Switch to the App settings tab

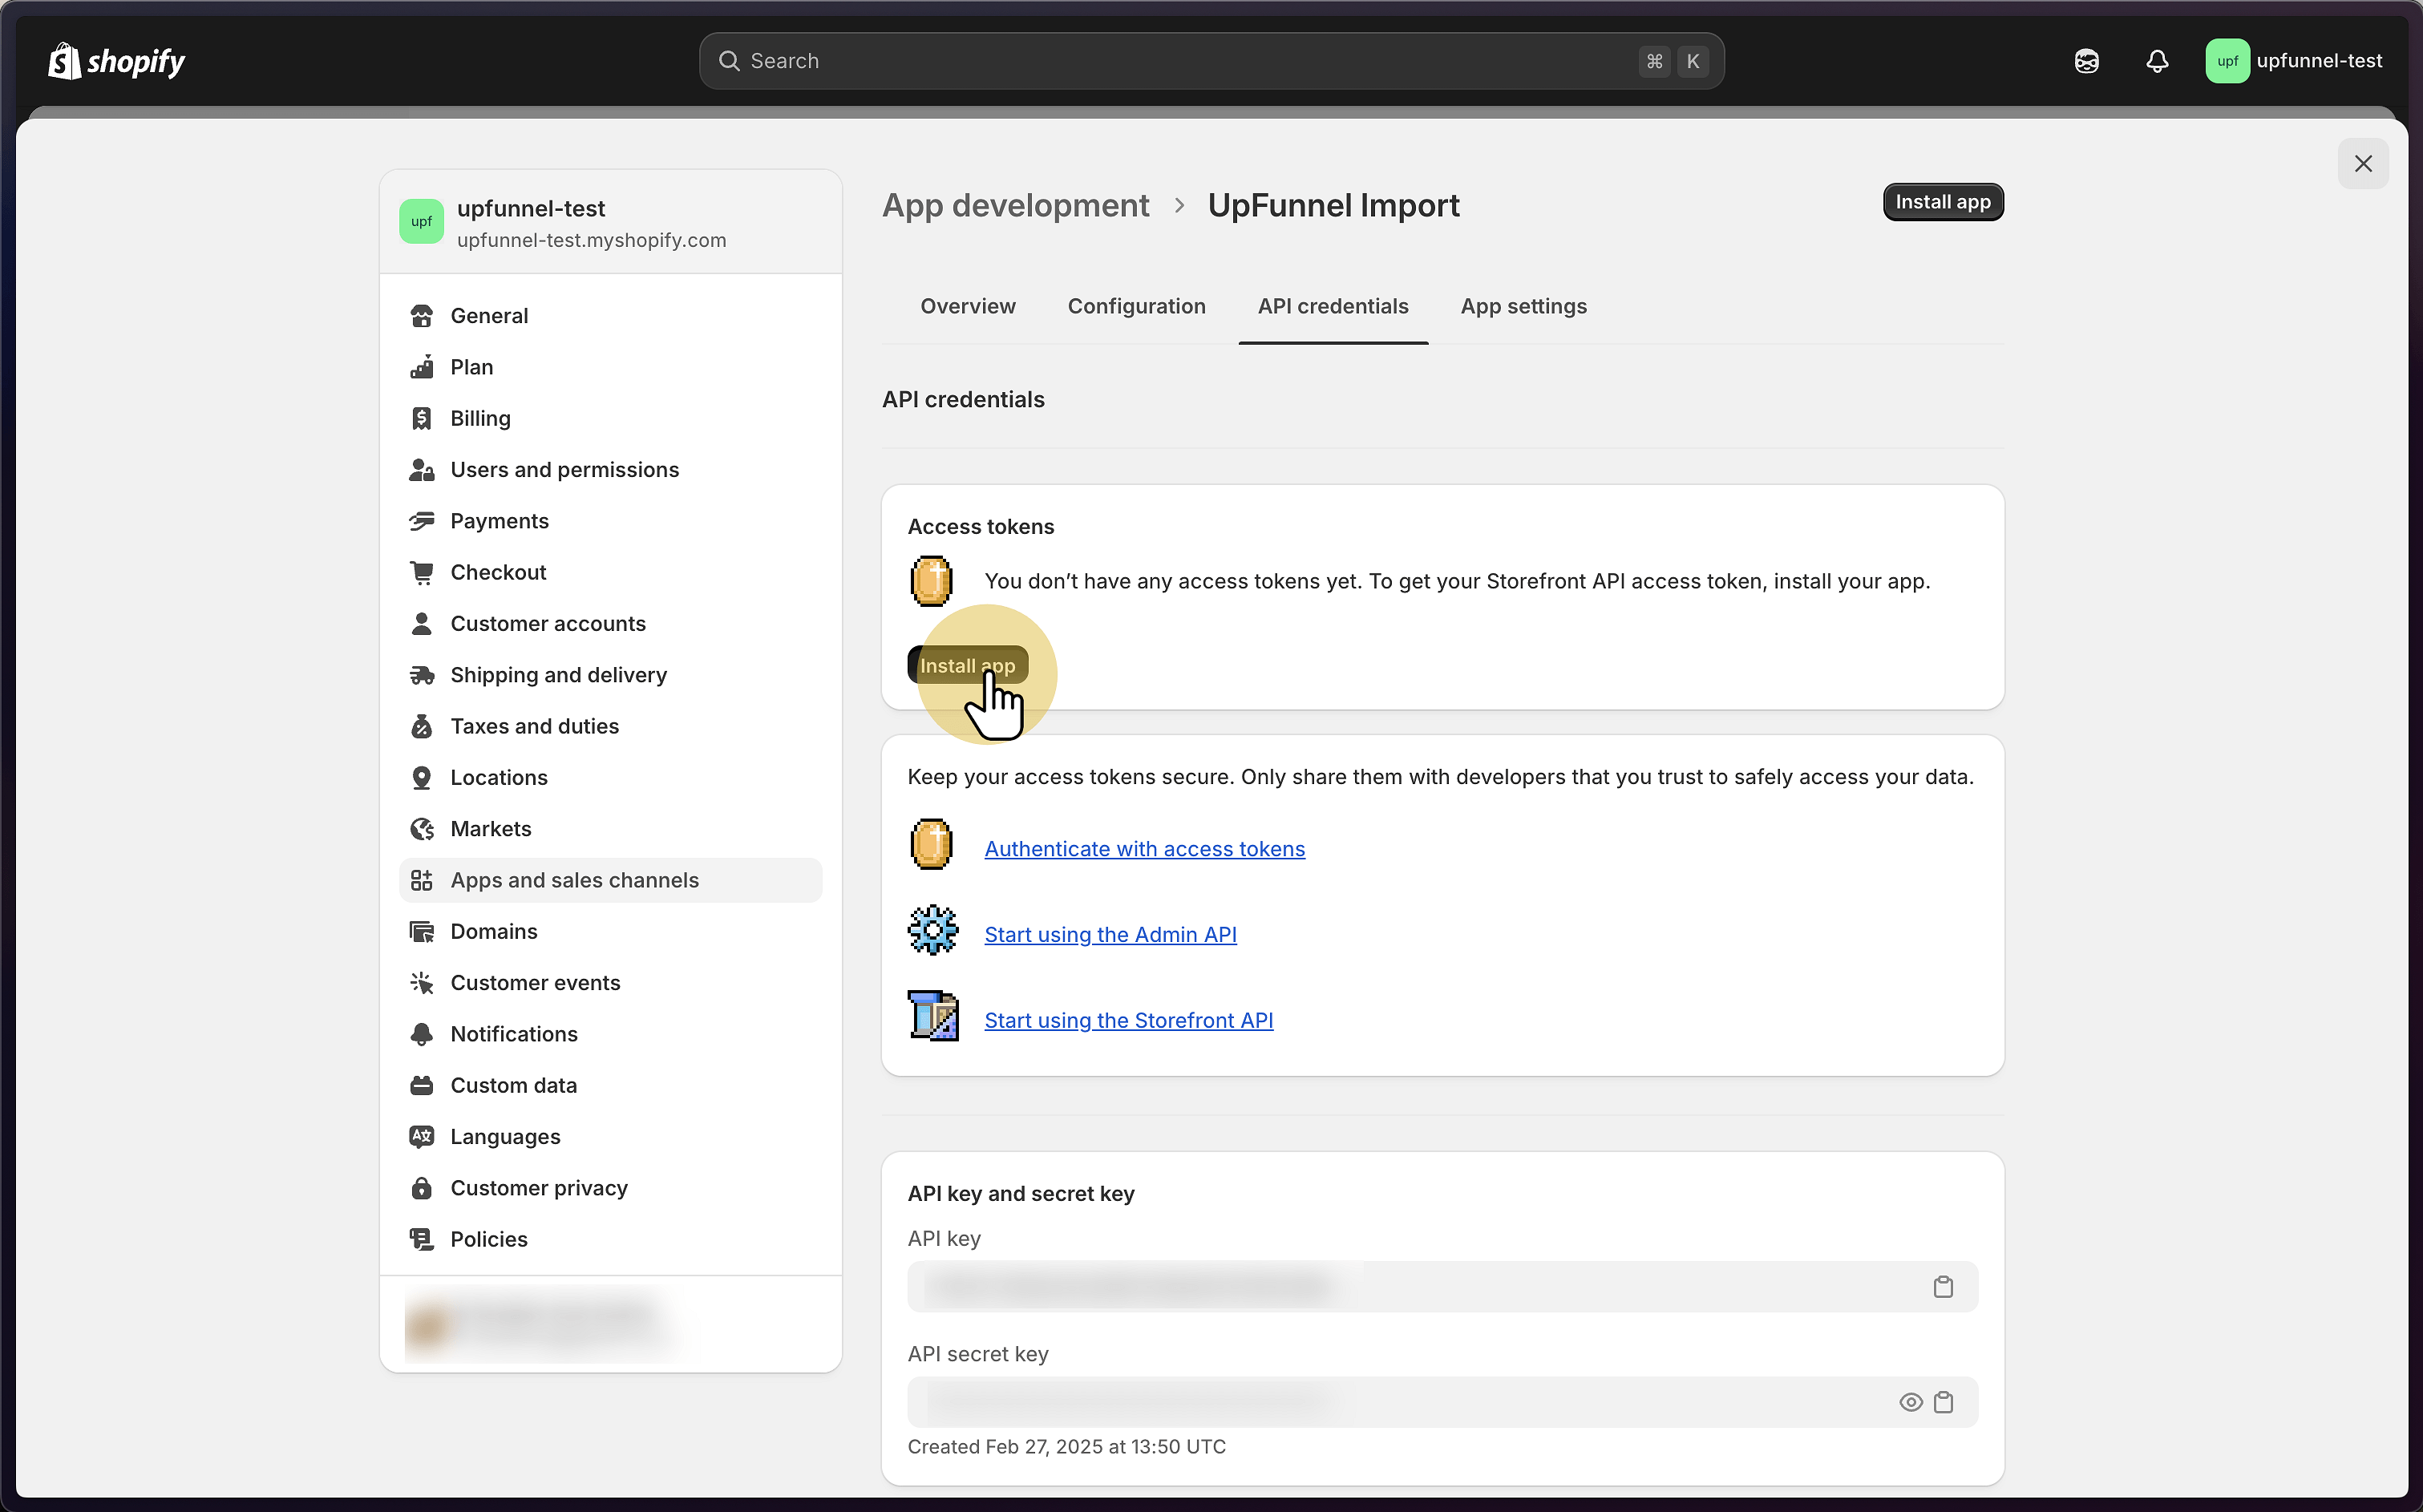coord(1523,306)
